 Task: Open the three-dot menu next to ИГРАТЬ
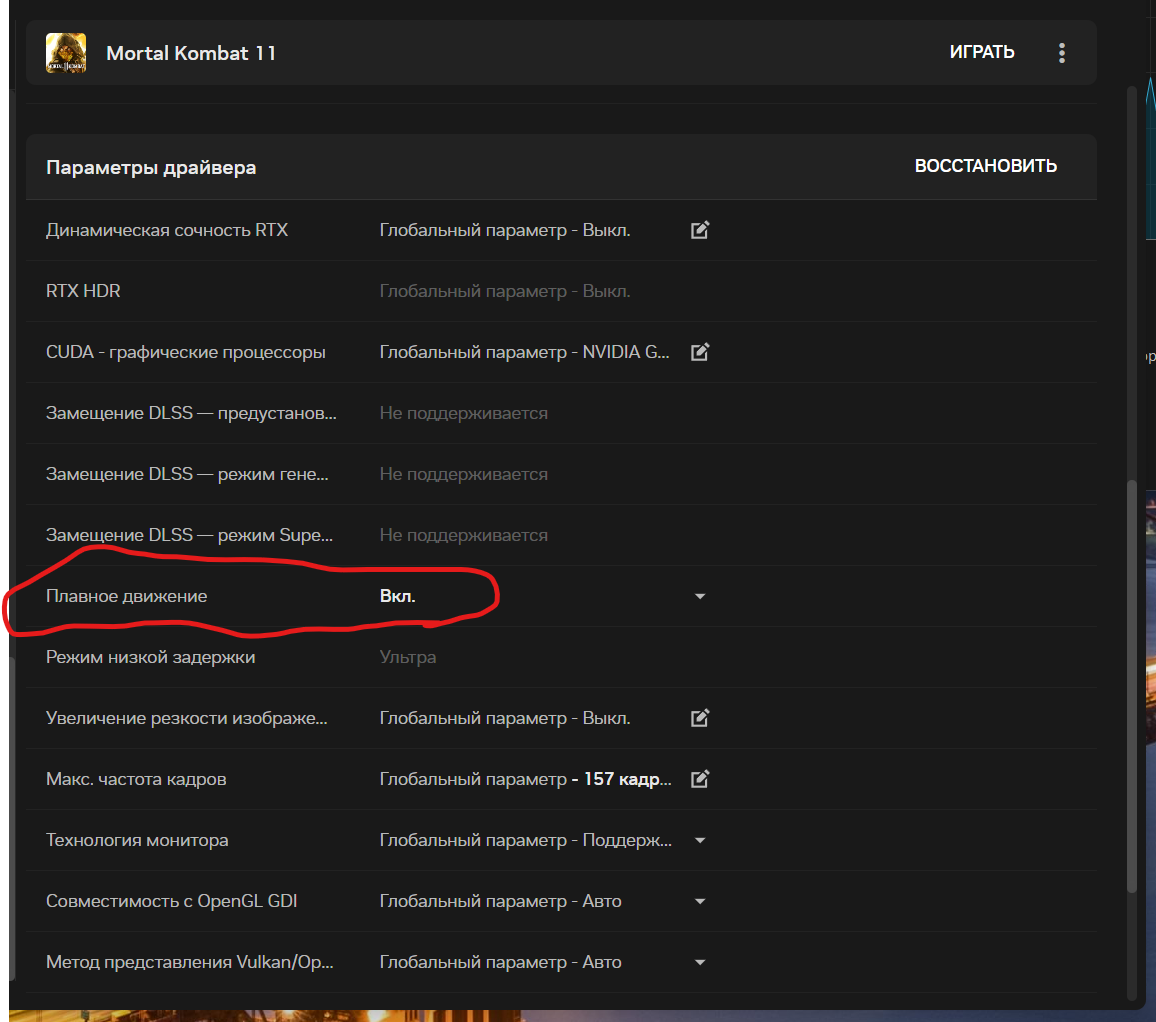1062,52
